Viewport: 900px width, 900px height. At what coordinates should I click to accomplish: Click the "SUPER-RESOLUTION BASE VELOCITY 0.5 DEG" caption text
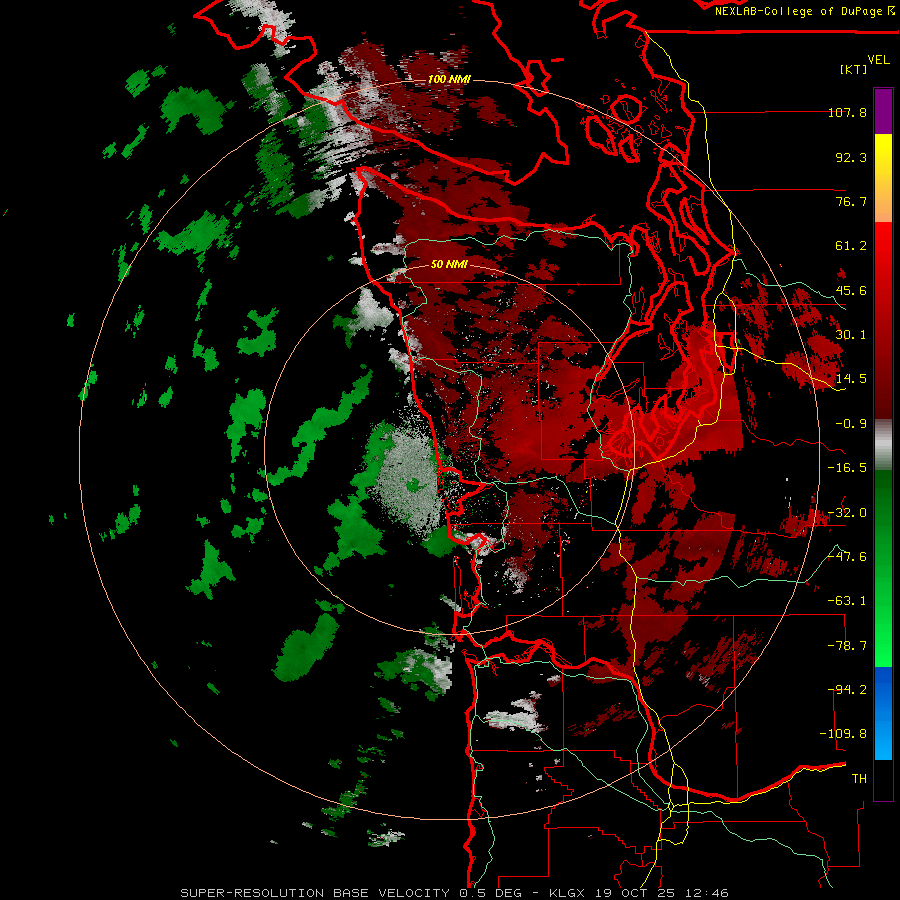click(x=351, y=893)
